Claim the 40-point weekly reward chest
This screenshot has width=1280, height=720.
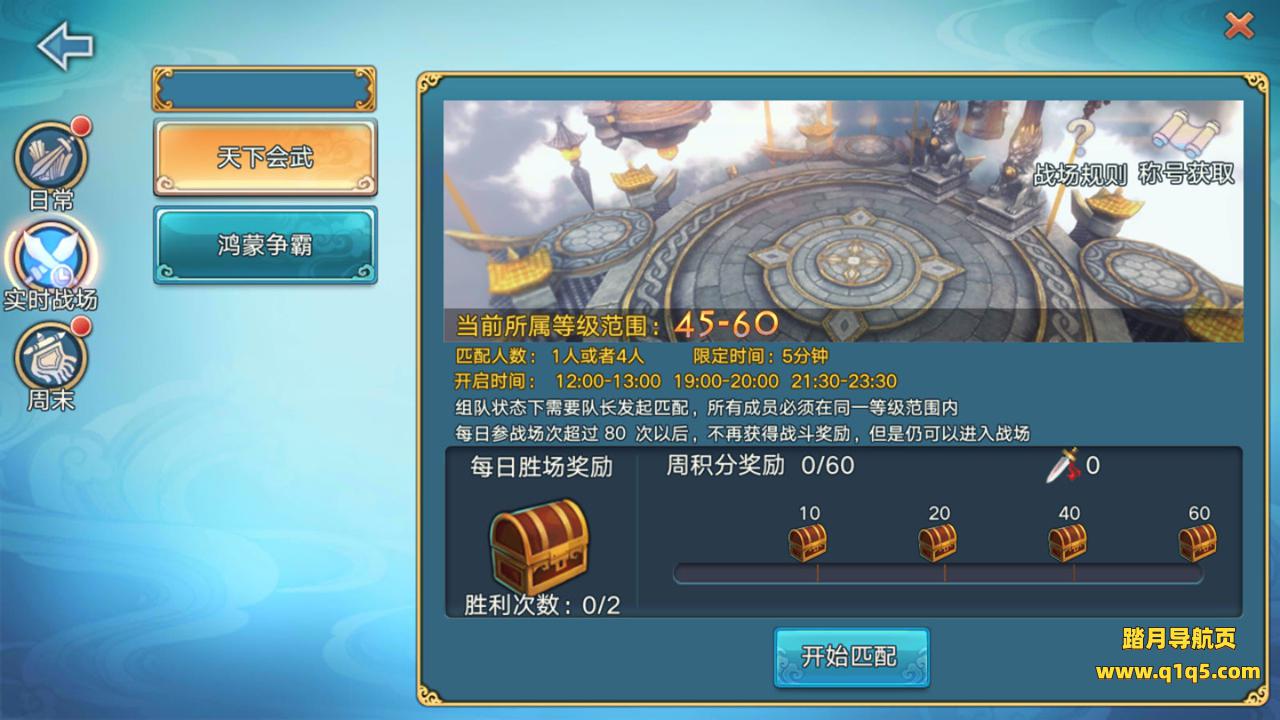coord(1068,543)
